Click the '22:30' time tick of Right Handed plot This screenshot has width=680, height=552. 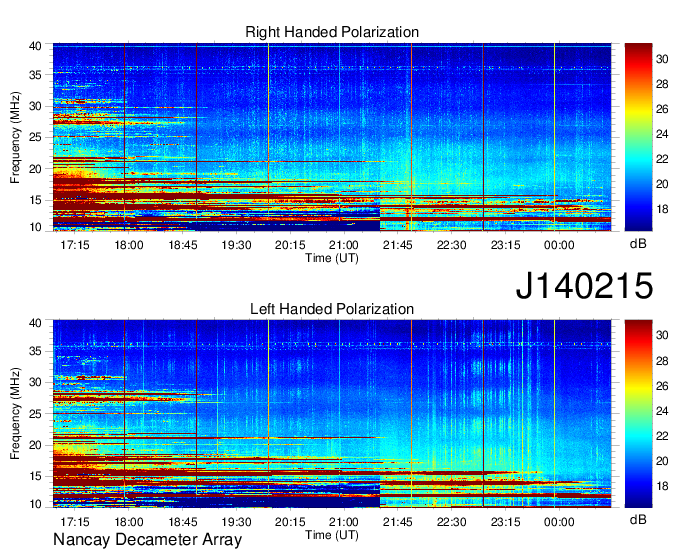pyautogui.click(x=451, y=245)
